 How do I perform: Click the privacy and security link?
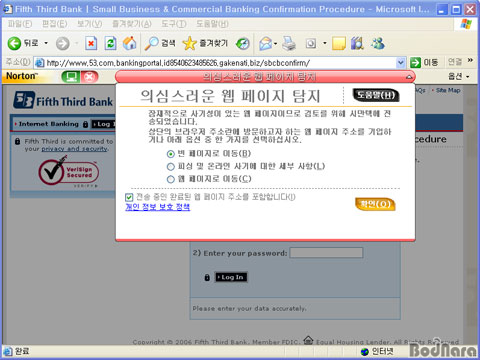coord(74,149)
